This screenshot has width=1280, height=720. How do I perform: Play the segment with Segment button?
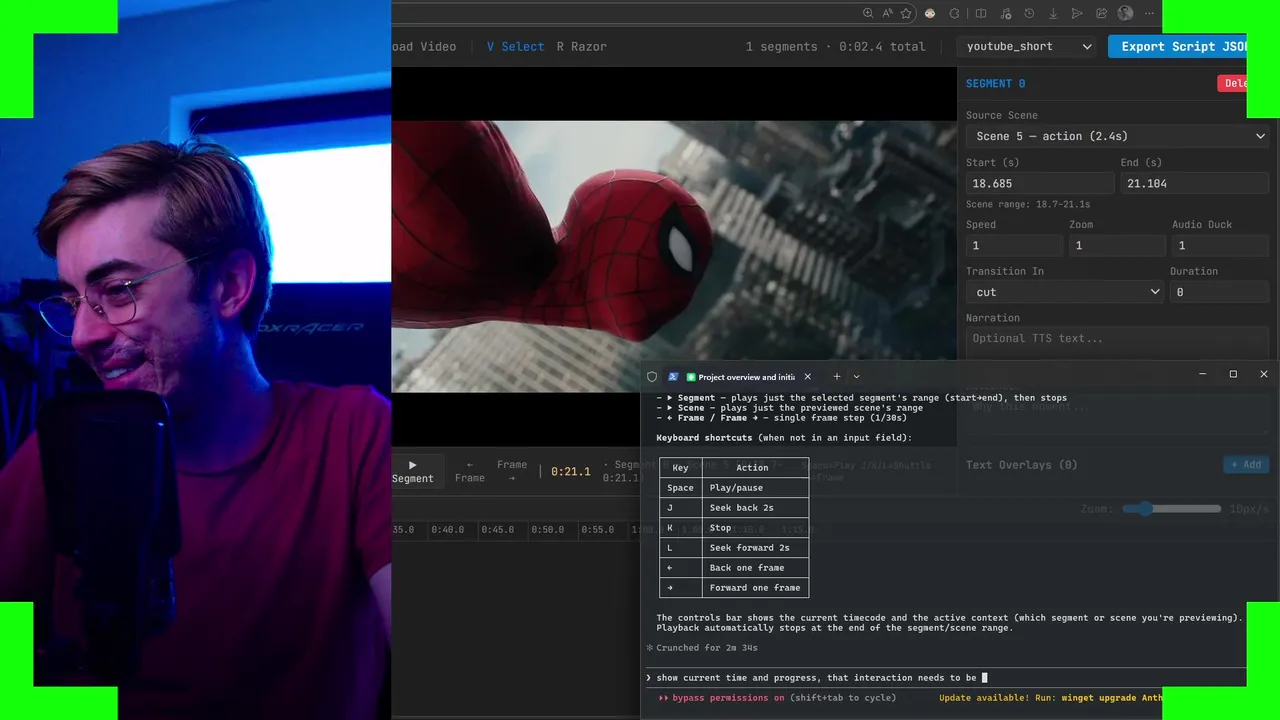click(x=412, y=472)
